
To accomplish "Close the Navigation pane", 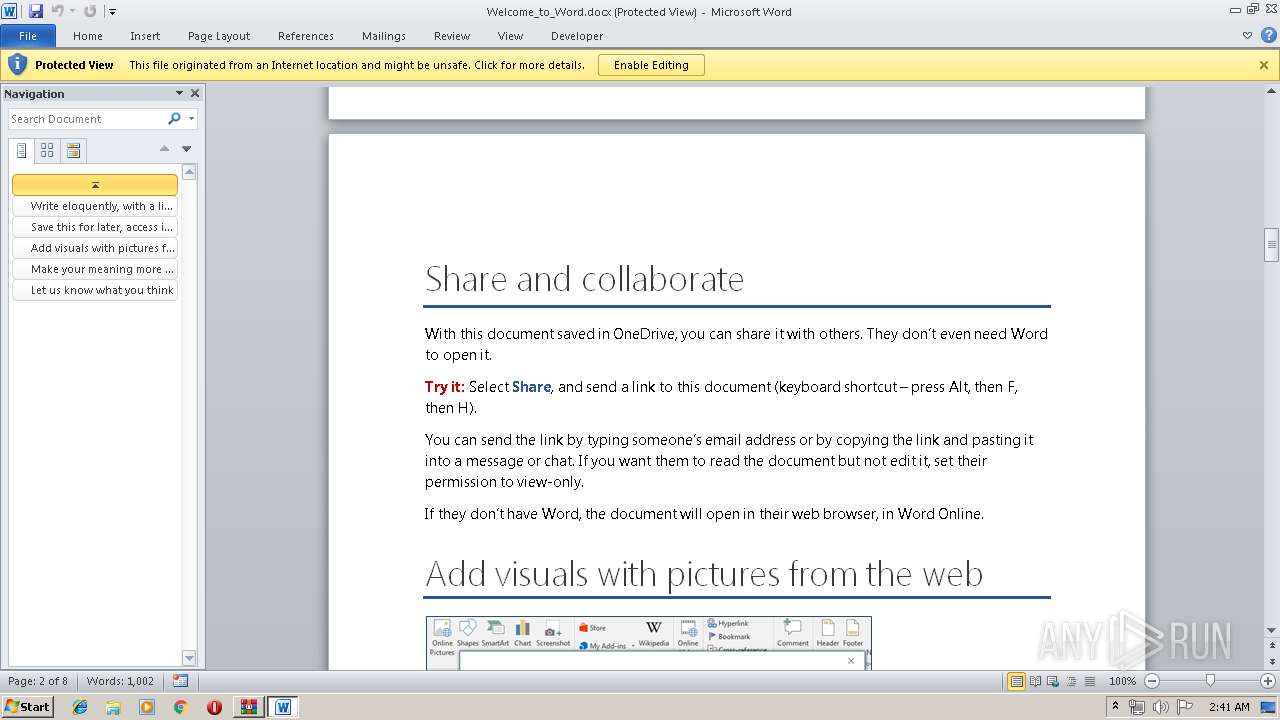I will click(195, 93).
